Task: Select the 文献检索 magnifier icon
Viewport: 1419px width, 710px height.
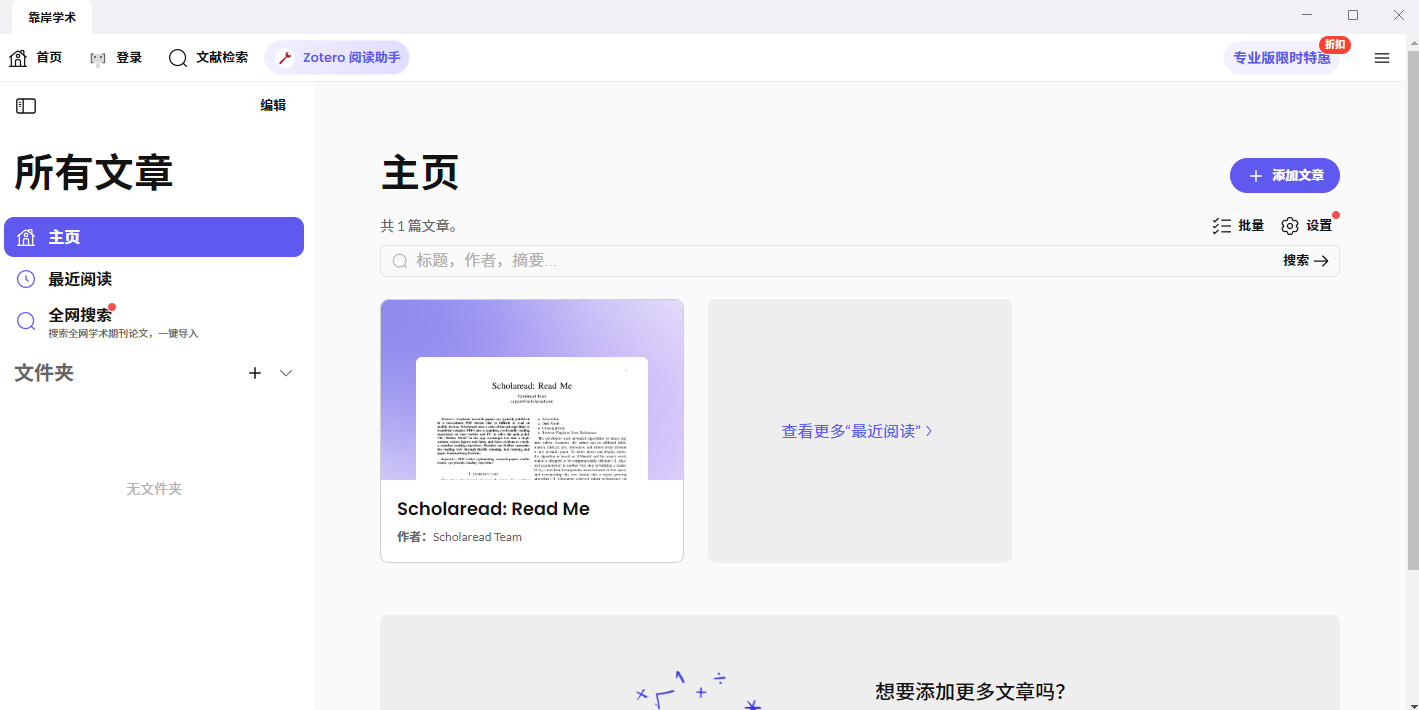Action: click(x=179, y=57)
